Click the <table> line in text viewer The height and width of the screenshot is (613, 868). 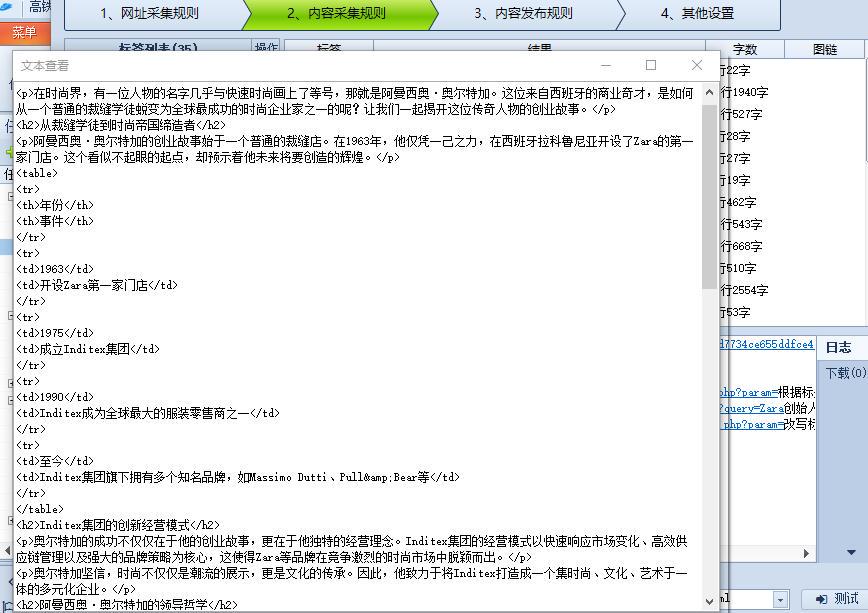[37, 173]
